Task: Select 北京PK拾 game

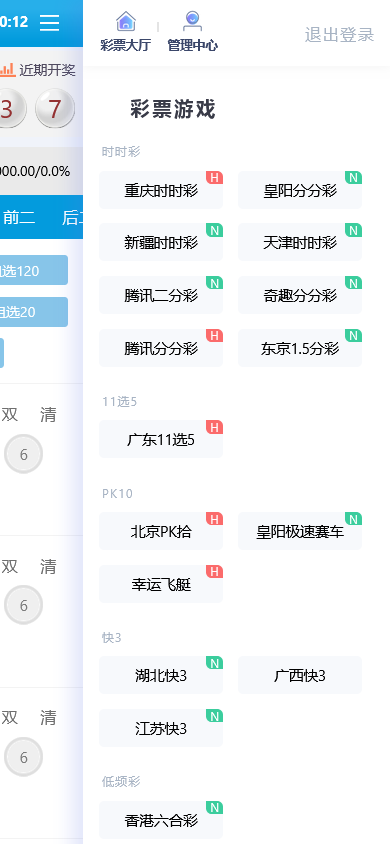Action: click(x=161, y=532)
